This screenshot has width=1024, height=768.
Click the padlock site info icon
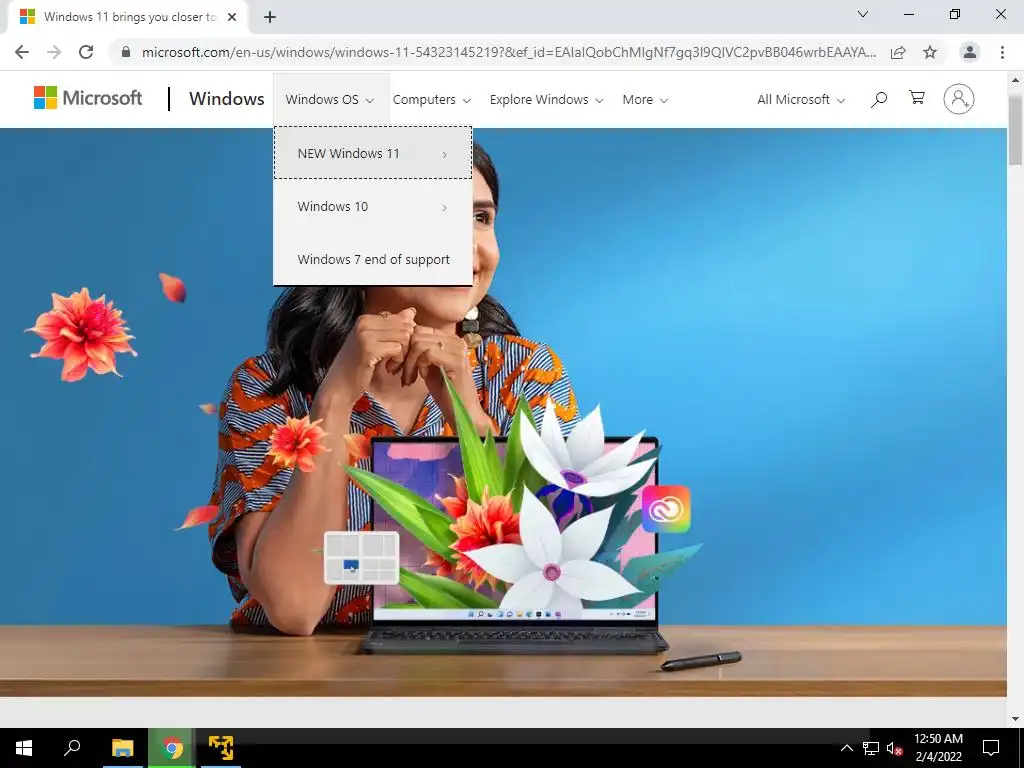(126, 52)
